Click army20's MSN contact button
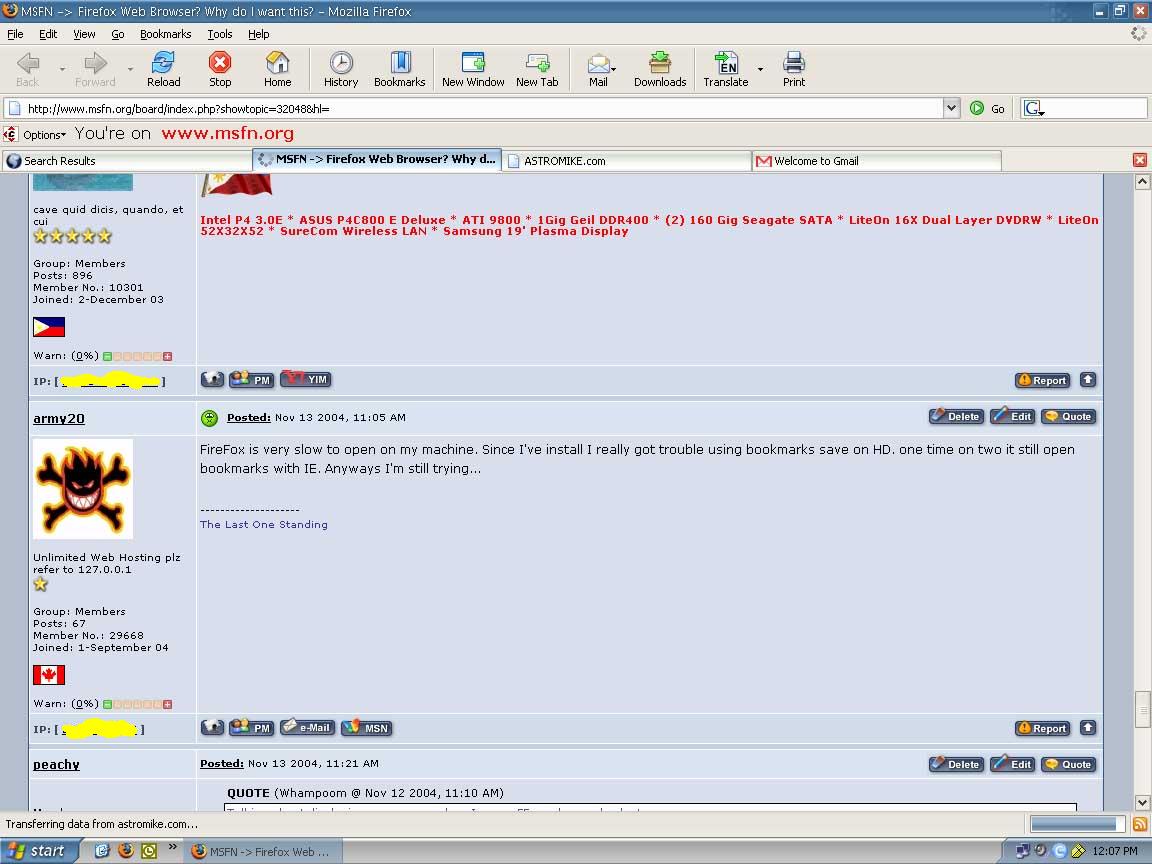Viewport: 1152px width, 864px height. (x=367, y=727)
